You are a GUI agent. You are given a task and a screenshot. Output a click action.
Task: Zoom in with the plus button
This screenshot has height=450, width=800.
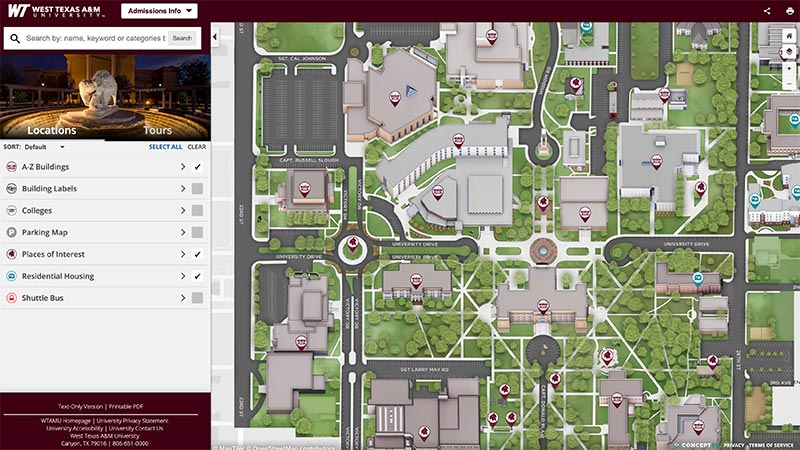point(789,68)
